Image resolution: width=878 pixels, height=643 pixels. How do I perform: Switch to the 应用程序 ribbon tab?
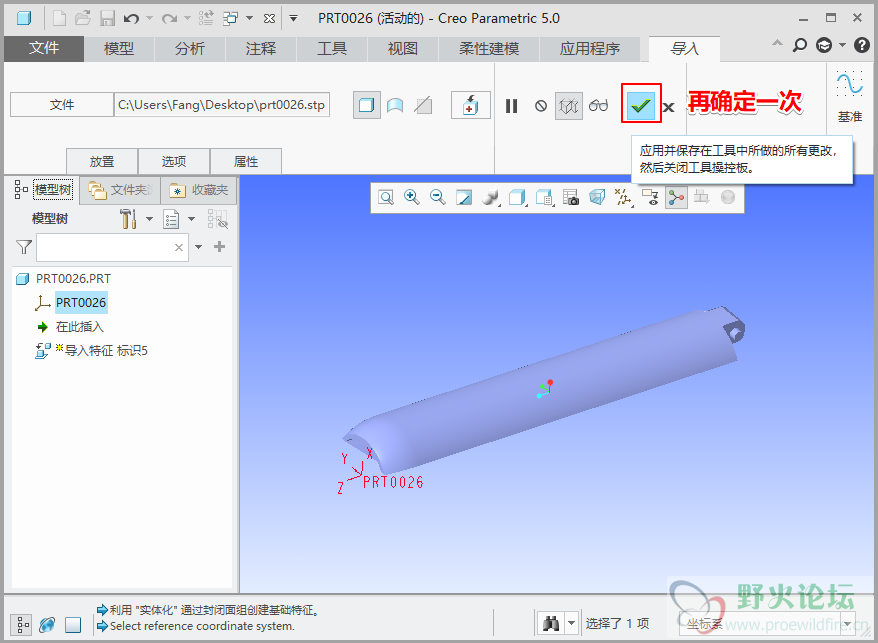pyautogui.click(x=590, y=49)
